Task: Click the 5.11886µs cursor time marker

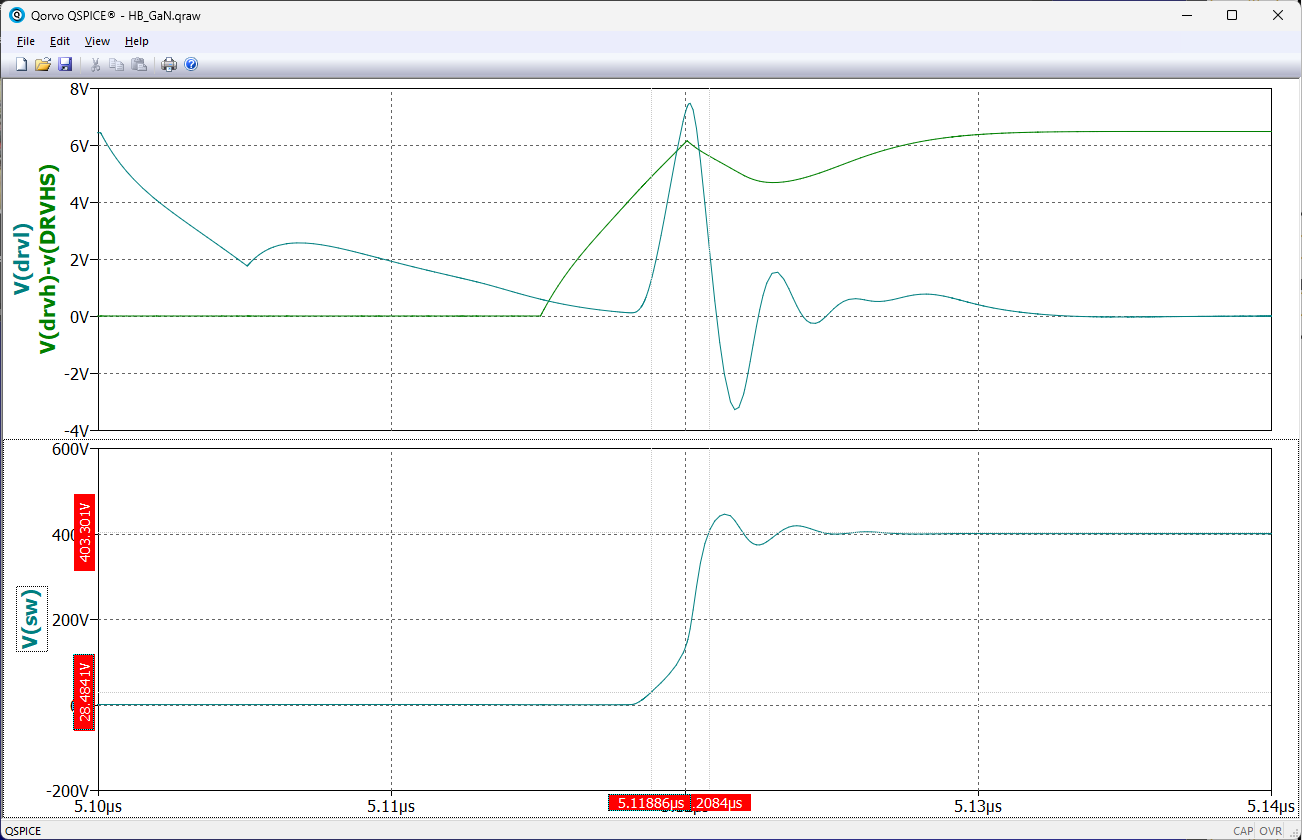Action: pos(650,803)
